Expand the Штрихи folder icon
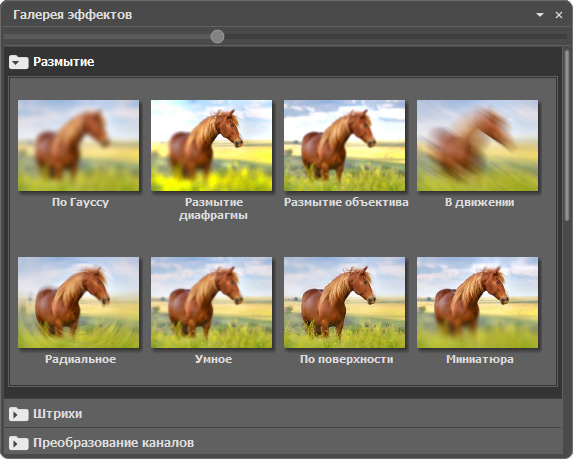The width and height of the screenshot is (573, 459). point(19,414)
